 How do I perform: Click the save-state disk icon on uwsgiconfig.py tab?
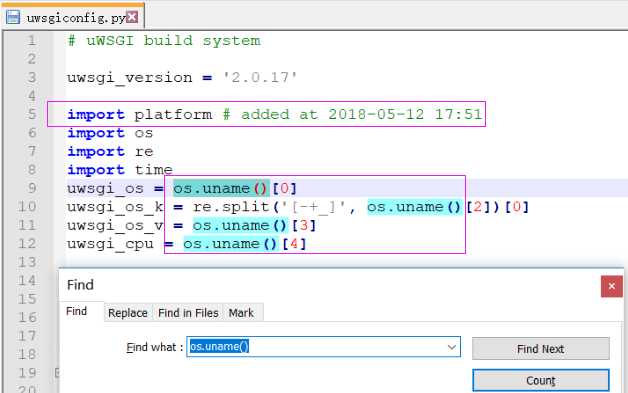(x=13, y=17)
